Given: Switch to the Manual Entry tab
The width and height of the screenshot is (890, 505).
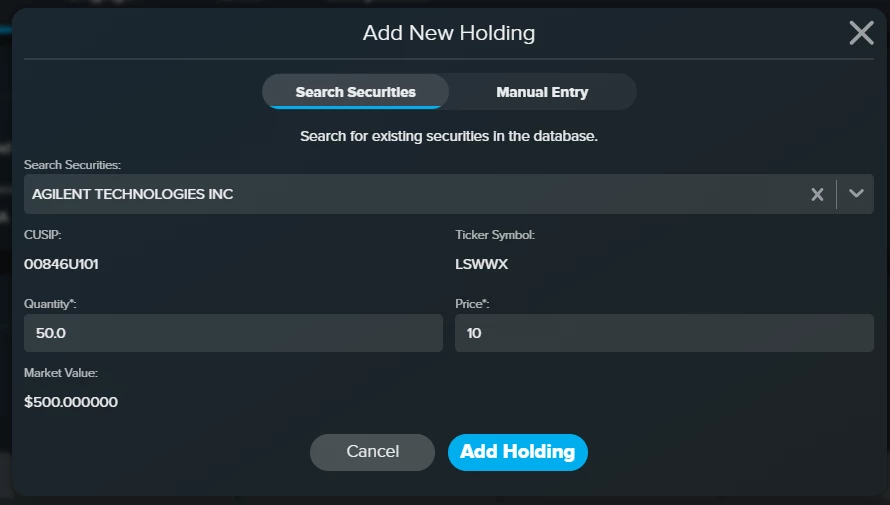Looking at the screenshot, I should coord(542,92).
